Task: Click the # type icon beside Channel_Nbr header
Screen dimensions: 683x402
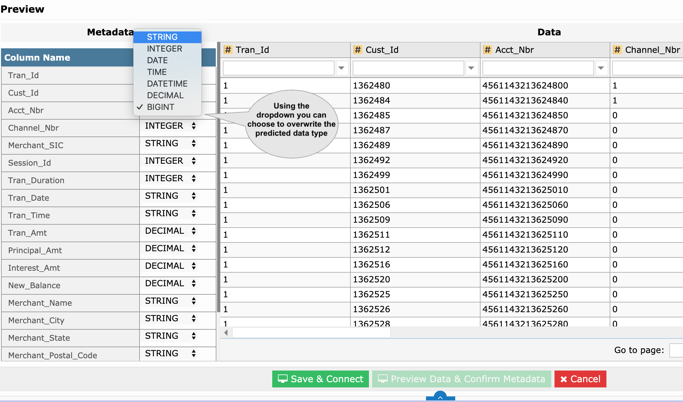Action: point(617,50)
